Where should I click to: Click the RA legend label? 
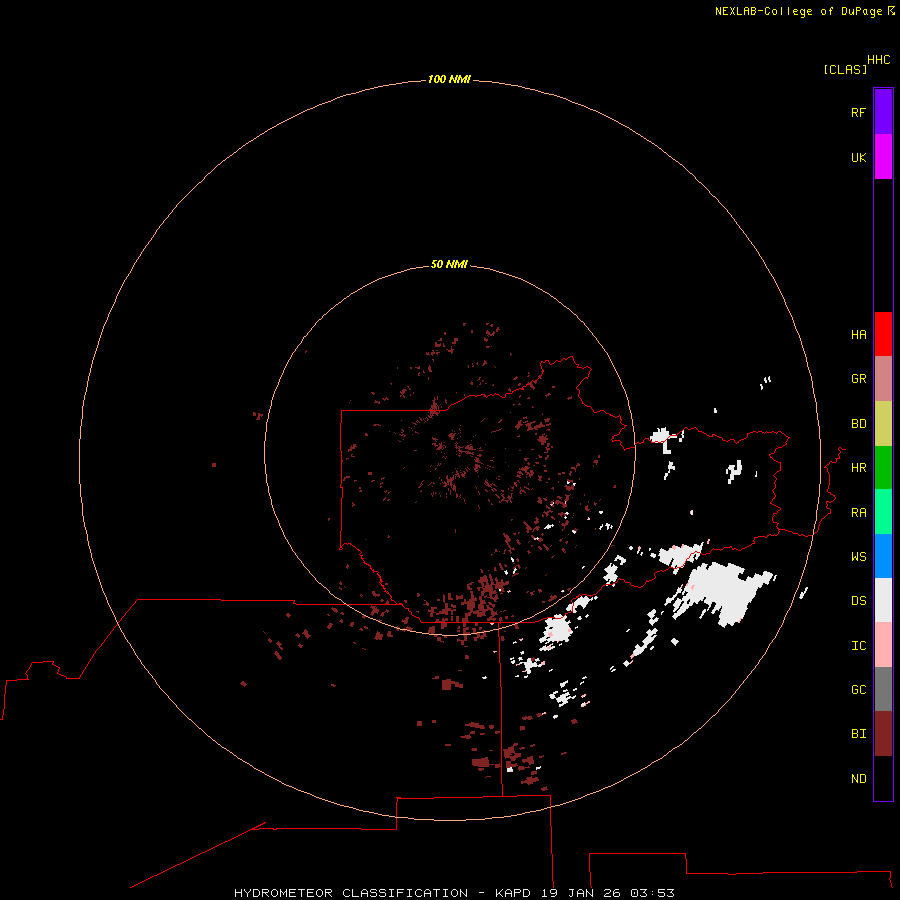click(x=859, y=513)
